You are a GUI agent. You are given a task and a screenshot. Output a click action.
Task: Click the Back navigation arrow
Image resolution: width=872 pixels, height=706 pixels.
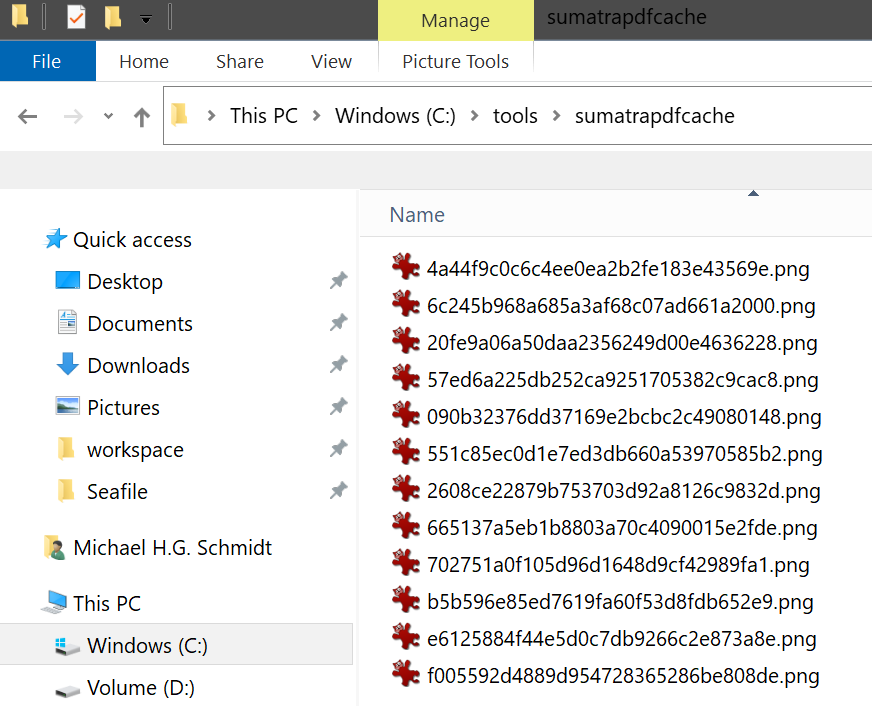point(27,116)
